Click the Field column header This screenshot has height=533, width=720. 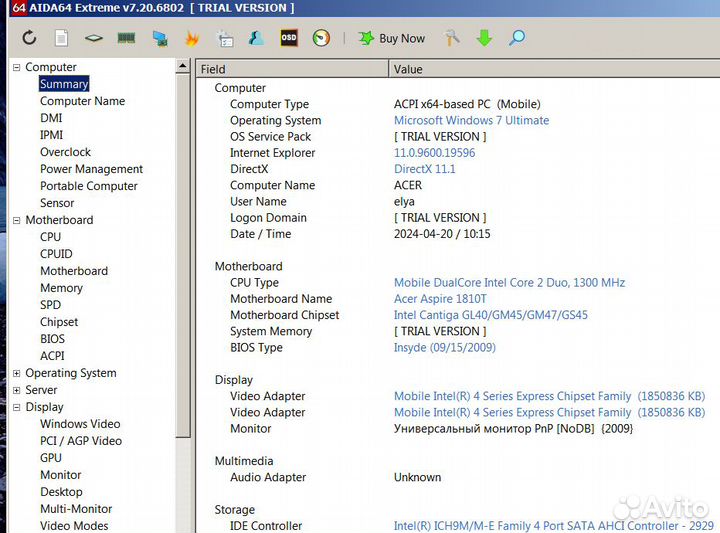[292, 69]
